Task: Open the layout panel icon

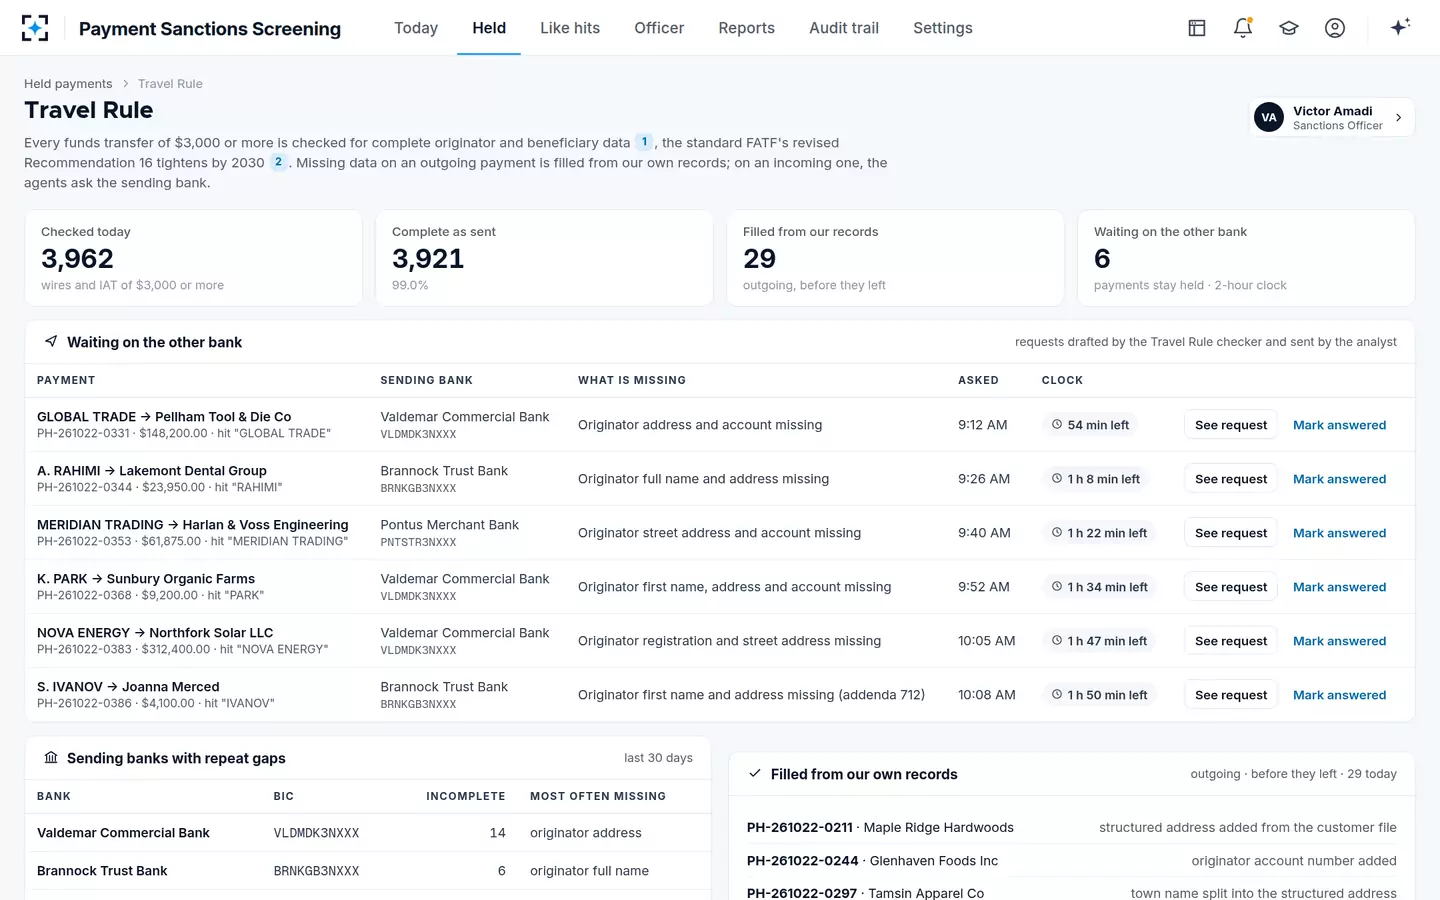Action: [1197, 28]
